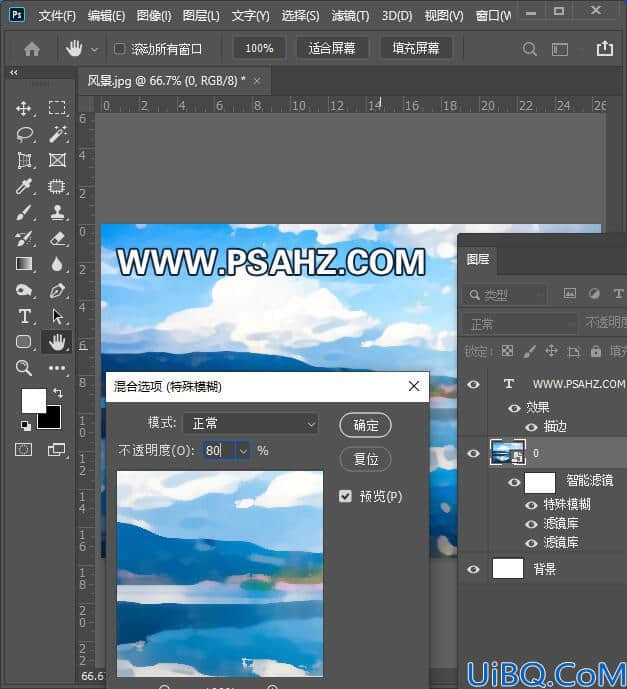Change the screen mode
The height and width of the screenshot is (689, 627).
(x=56, y=449)
